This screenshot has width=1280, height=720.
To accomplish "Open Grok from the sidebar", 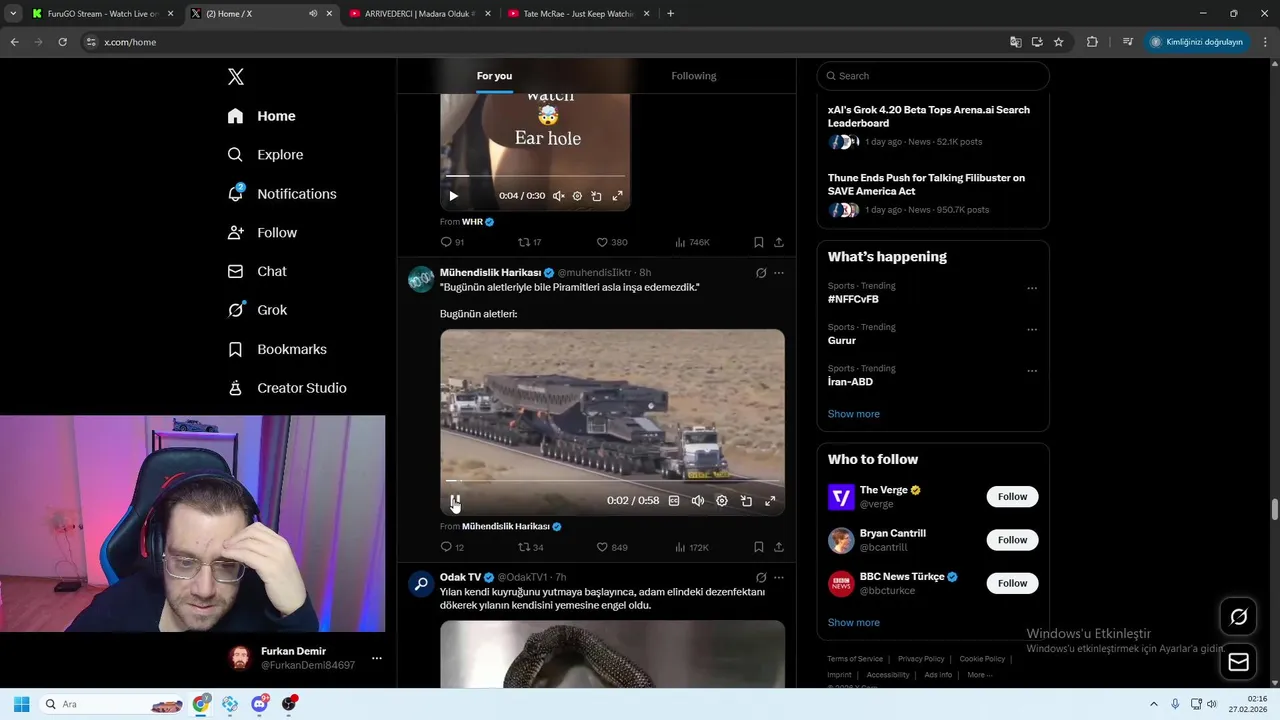I will 257,310.
